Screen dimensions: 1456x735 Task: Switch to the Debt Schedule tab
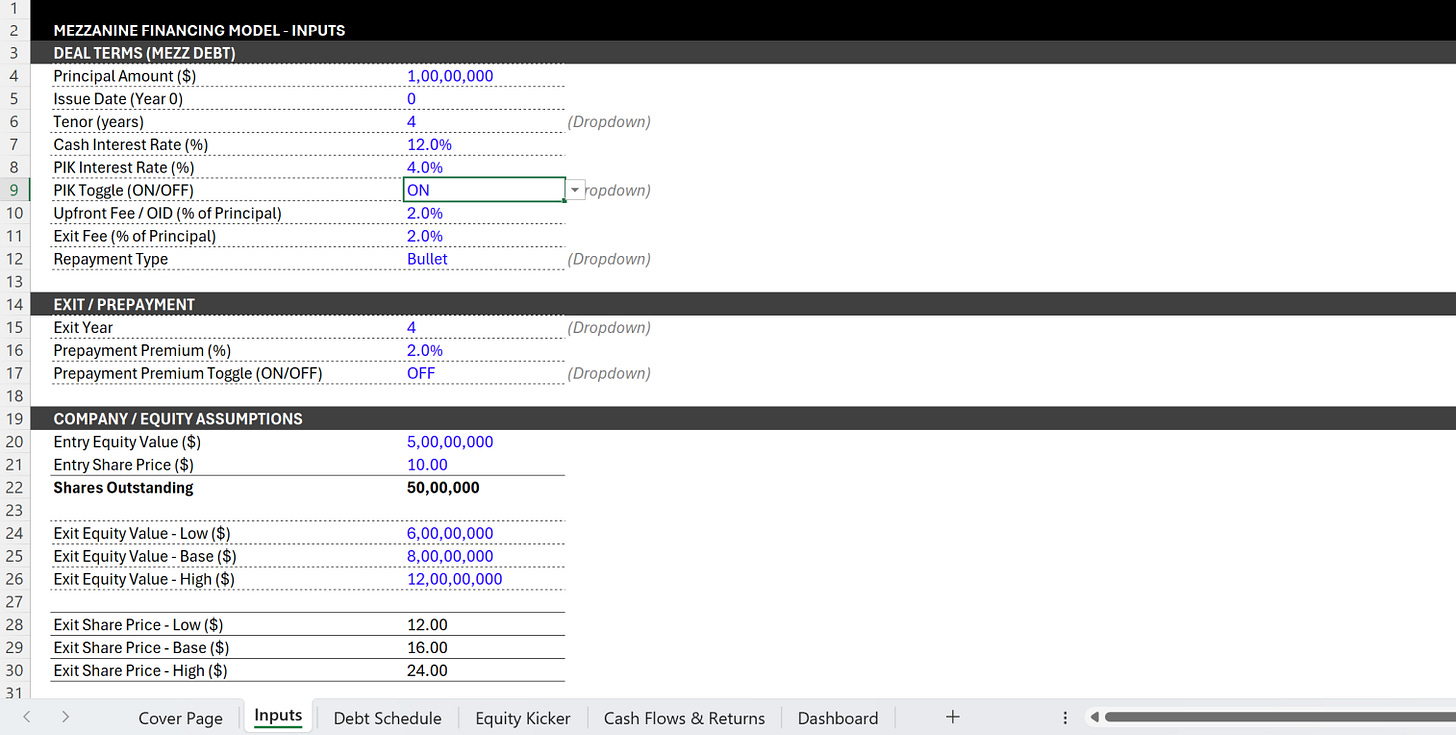pos(387,717)
